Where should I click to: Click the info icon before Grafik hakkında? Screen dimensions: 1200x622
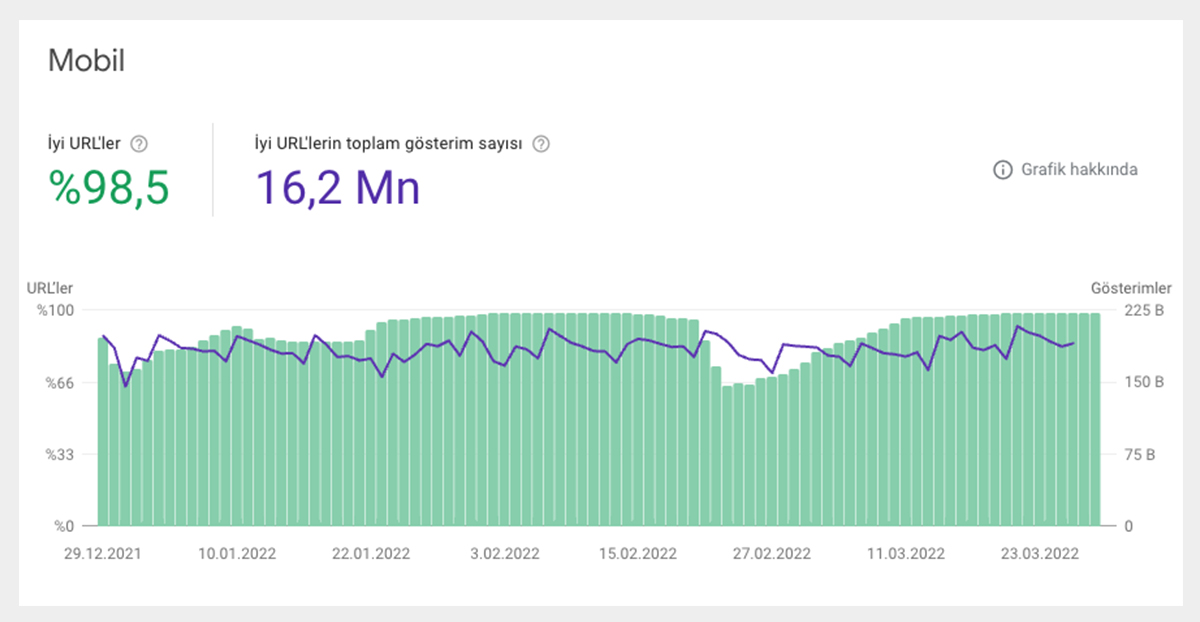tap(1002, 170)
